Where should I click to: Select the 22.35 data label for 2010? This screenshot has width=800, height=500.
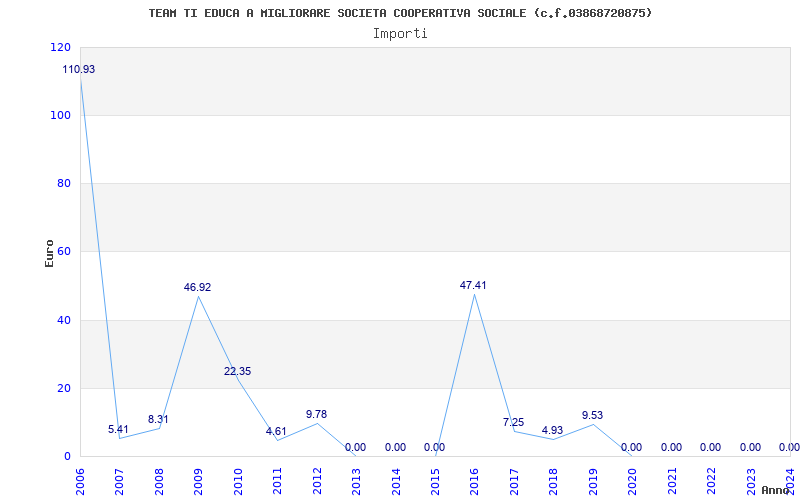pos(237,371)
